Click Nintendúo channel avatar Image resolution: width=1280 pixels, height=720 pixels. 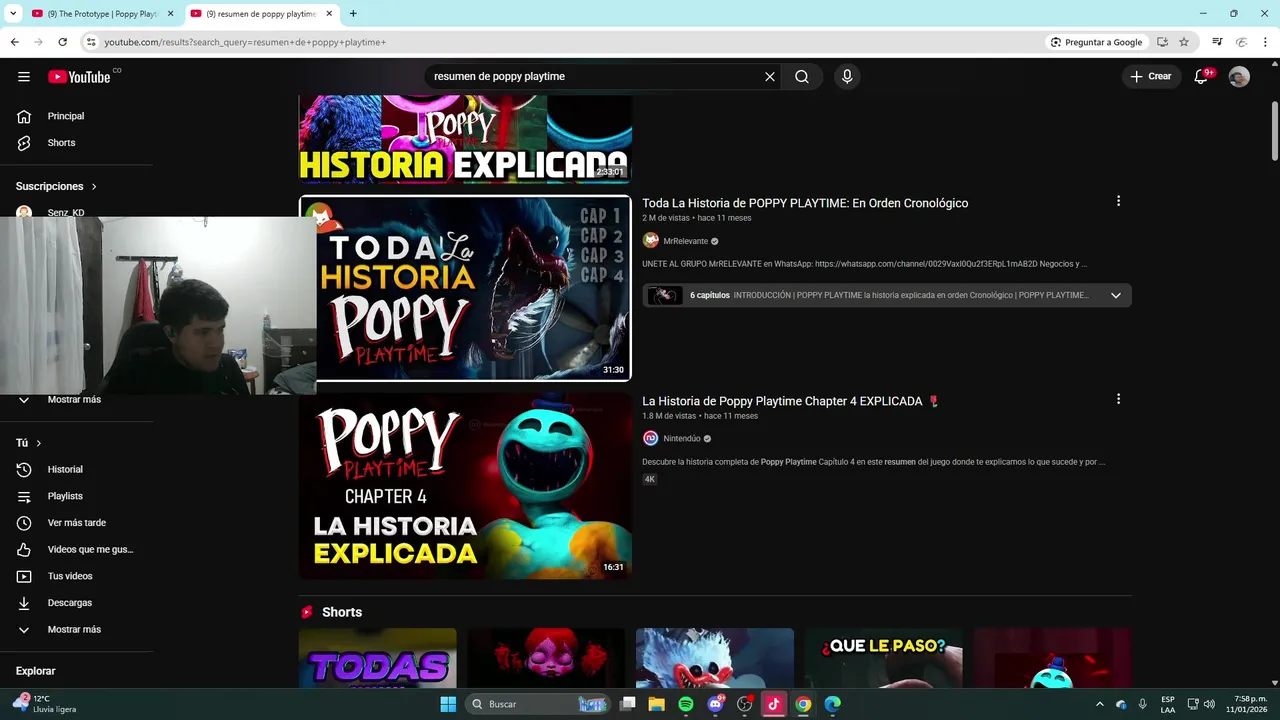point(650,439)
